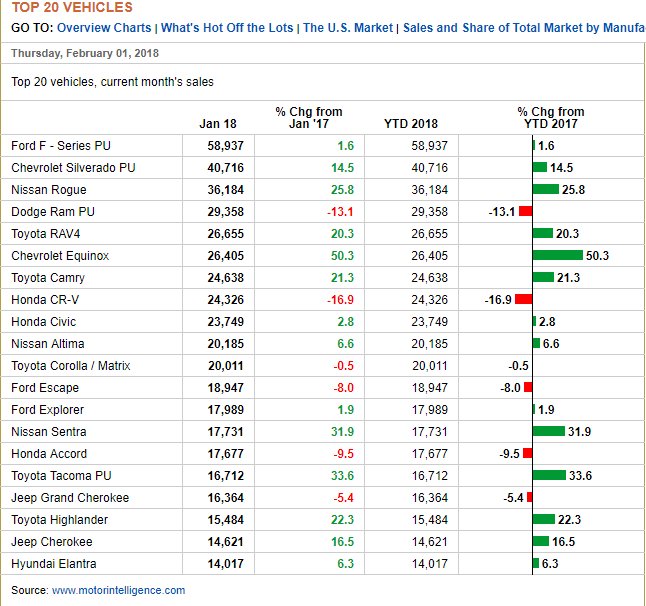Screen dimensions: 646x606
Task: Click the green 33.6 bar for Toyota Tacoma
Action: (x=549, y=475)
